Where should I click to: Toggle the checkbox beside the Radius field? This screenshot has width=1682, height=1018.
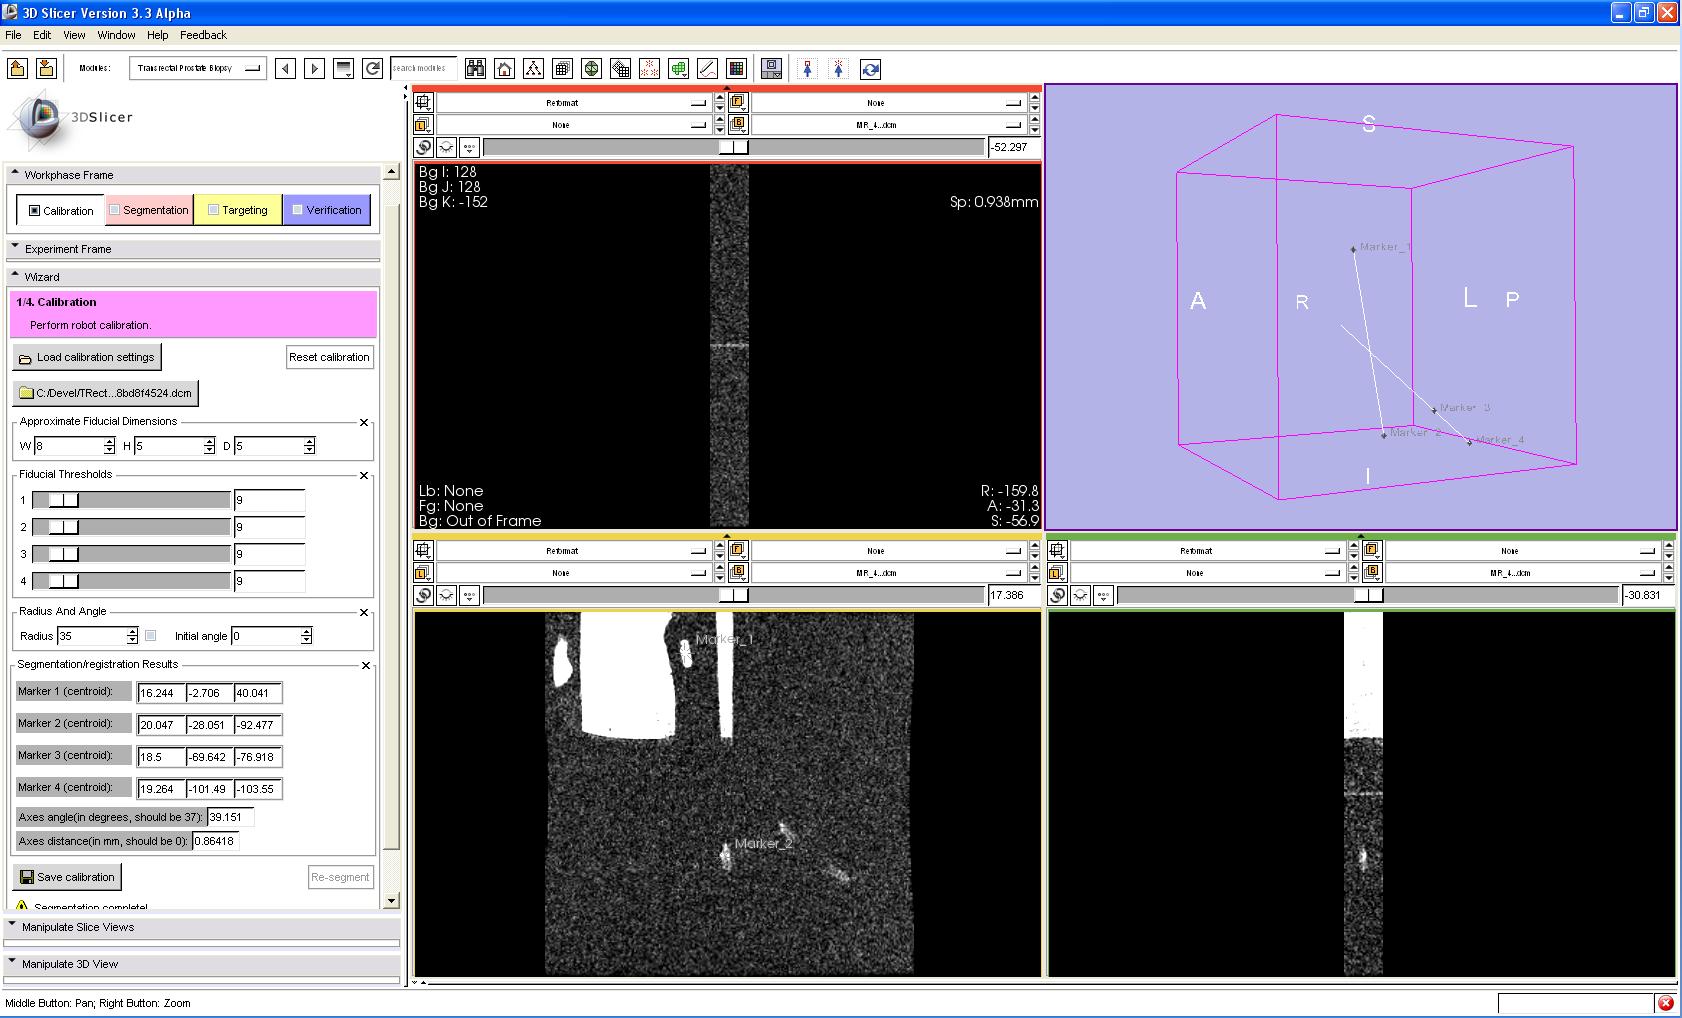[151, 636]
